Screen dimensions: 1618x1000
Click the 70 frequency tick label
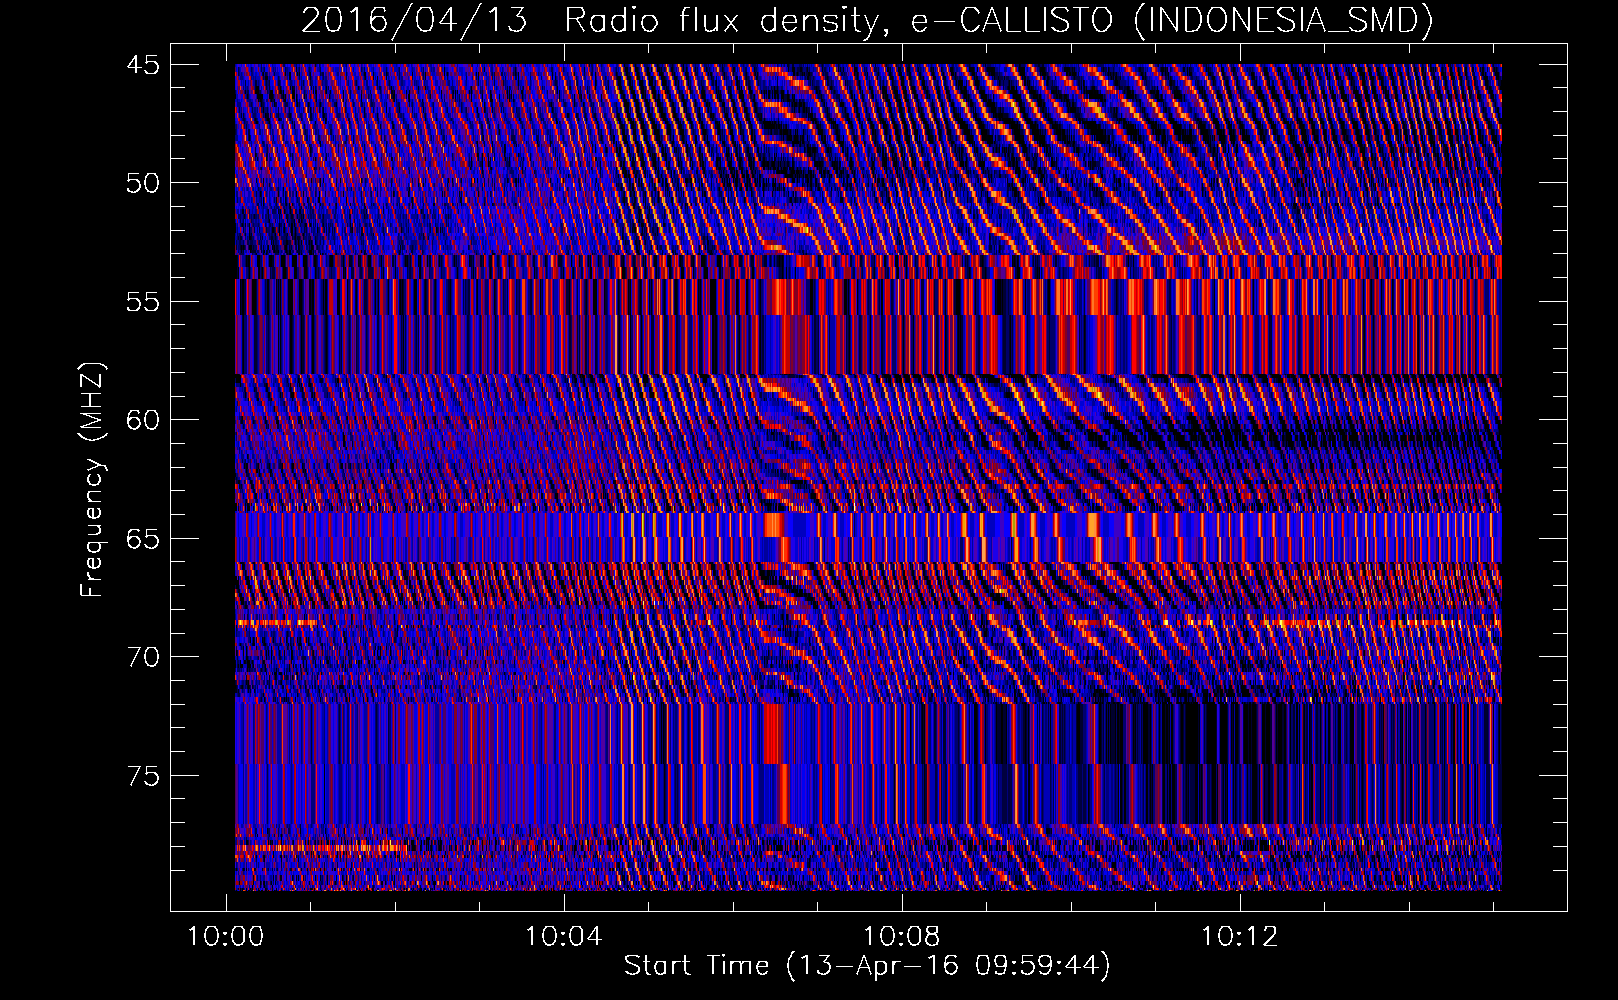143,657
